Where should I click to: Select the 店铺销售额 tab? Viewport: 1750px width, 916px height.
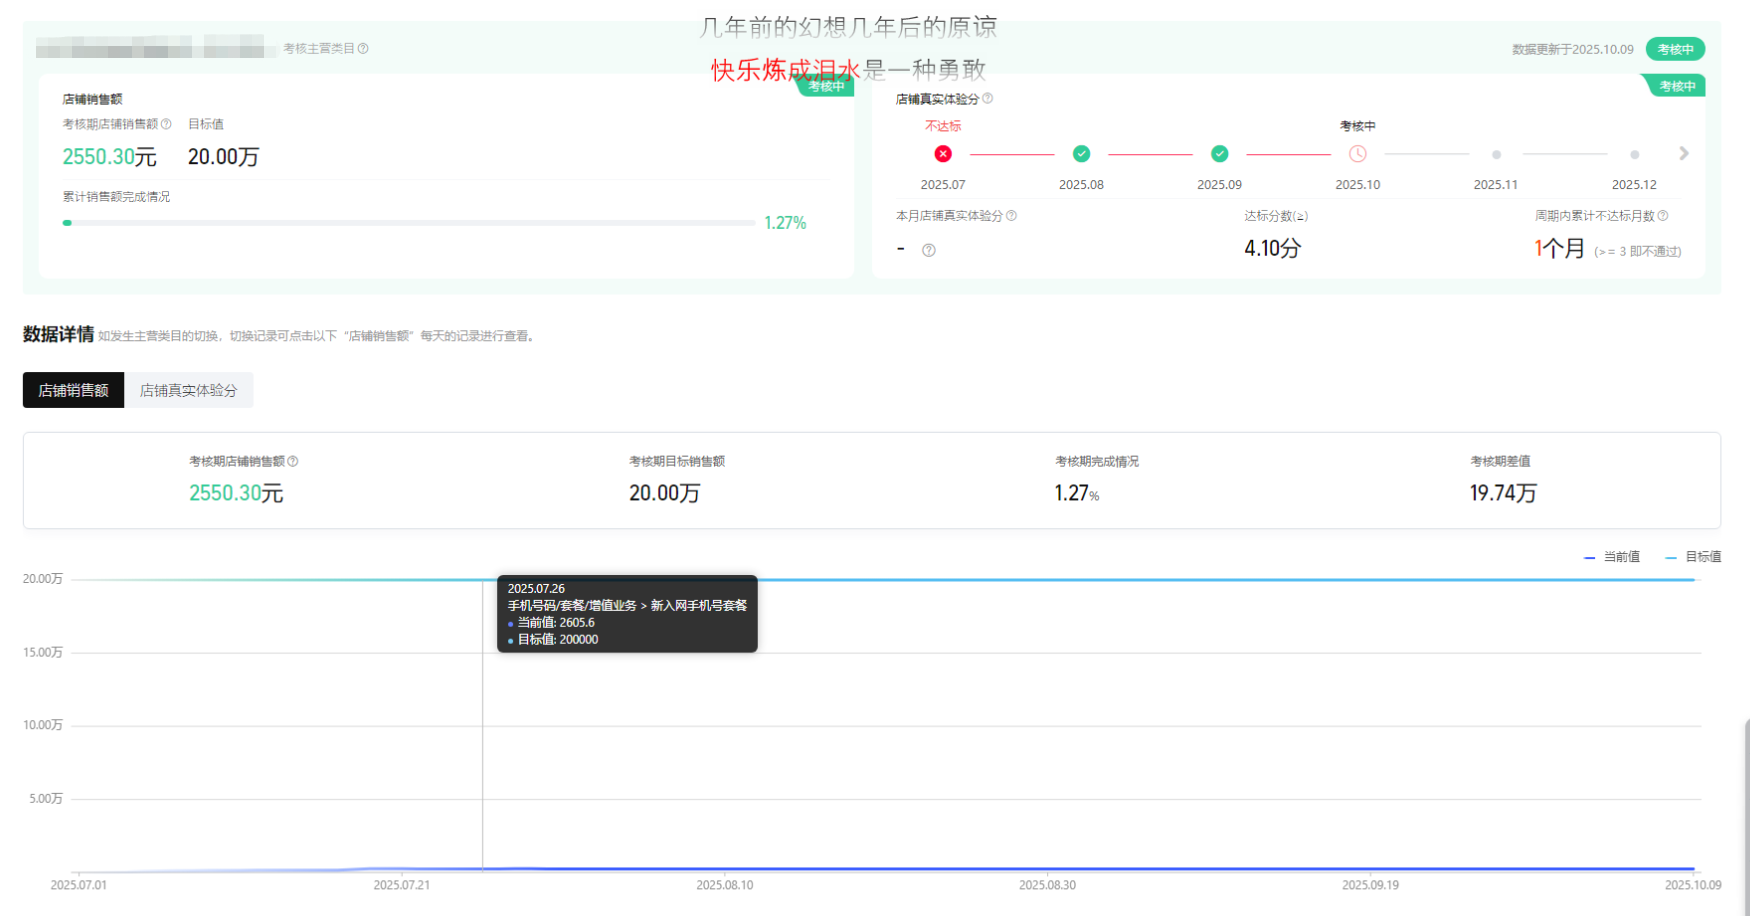(73, 390)
